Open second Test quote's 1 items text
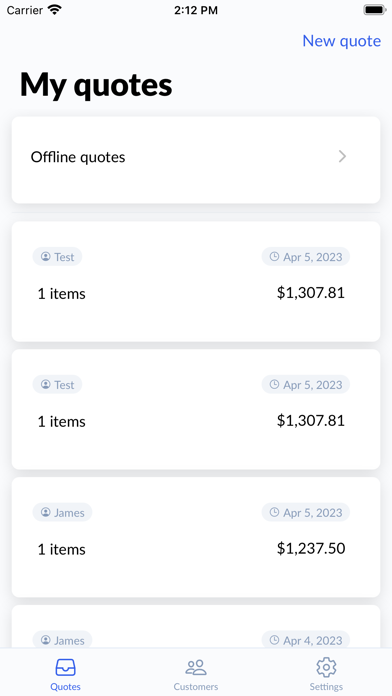Image resolution: width=392 pixels, height=696 pixels. [62, 421]
